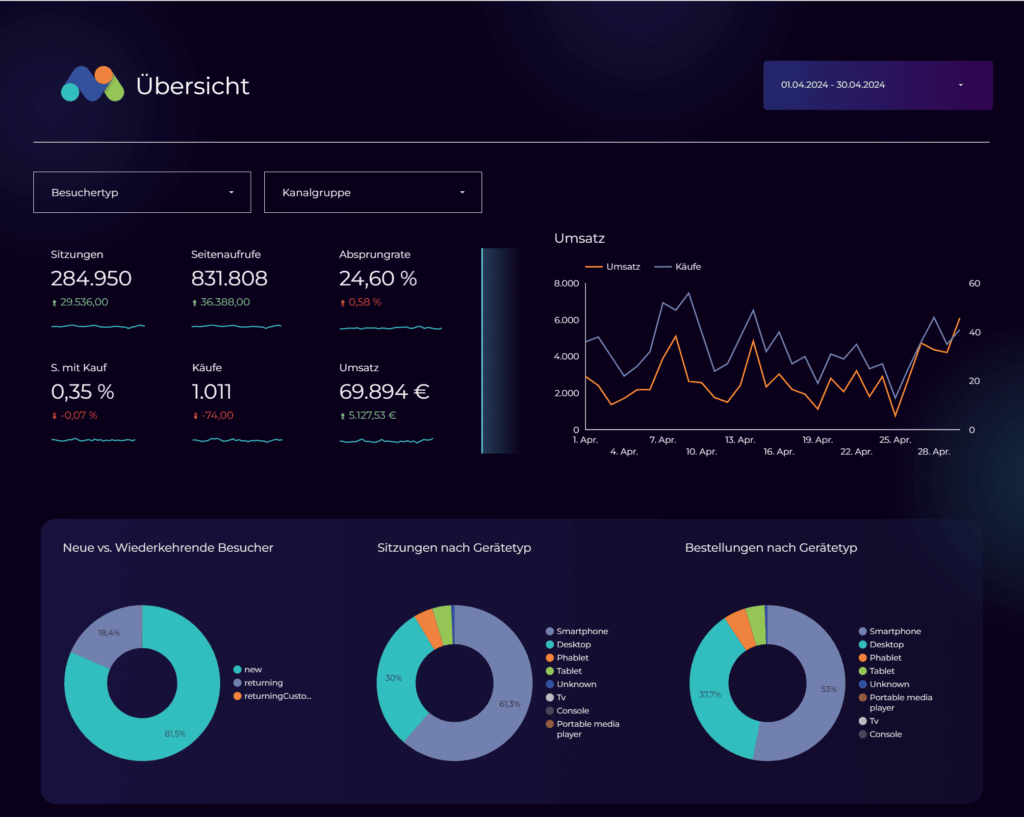1024x817 pixels.
Task: Select Desktop in the Bestellungen nach Gerätetyp legend
Action: click(x=886, y=645)
